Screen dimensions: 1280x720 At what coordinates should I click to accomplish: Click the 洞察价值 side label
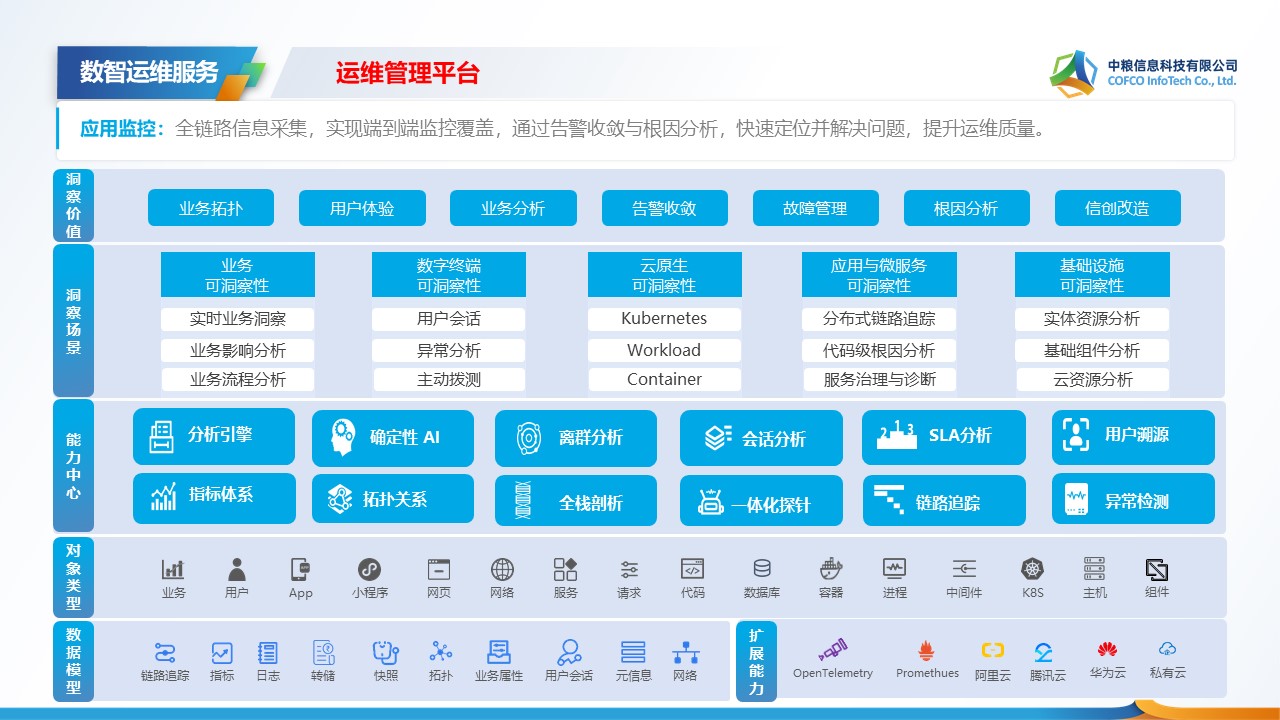[74, 206]
